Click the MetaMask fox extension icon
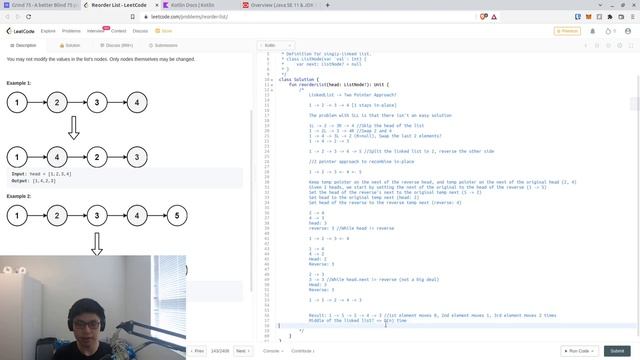The height and width of the screenshot is (360, 640). click(589, 17)
